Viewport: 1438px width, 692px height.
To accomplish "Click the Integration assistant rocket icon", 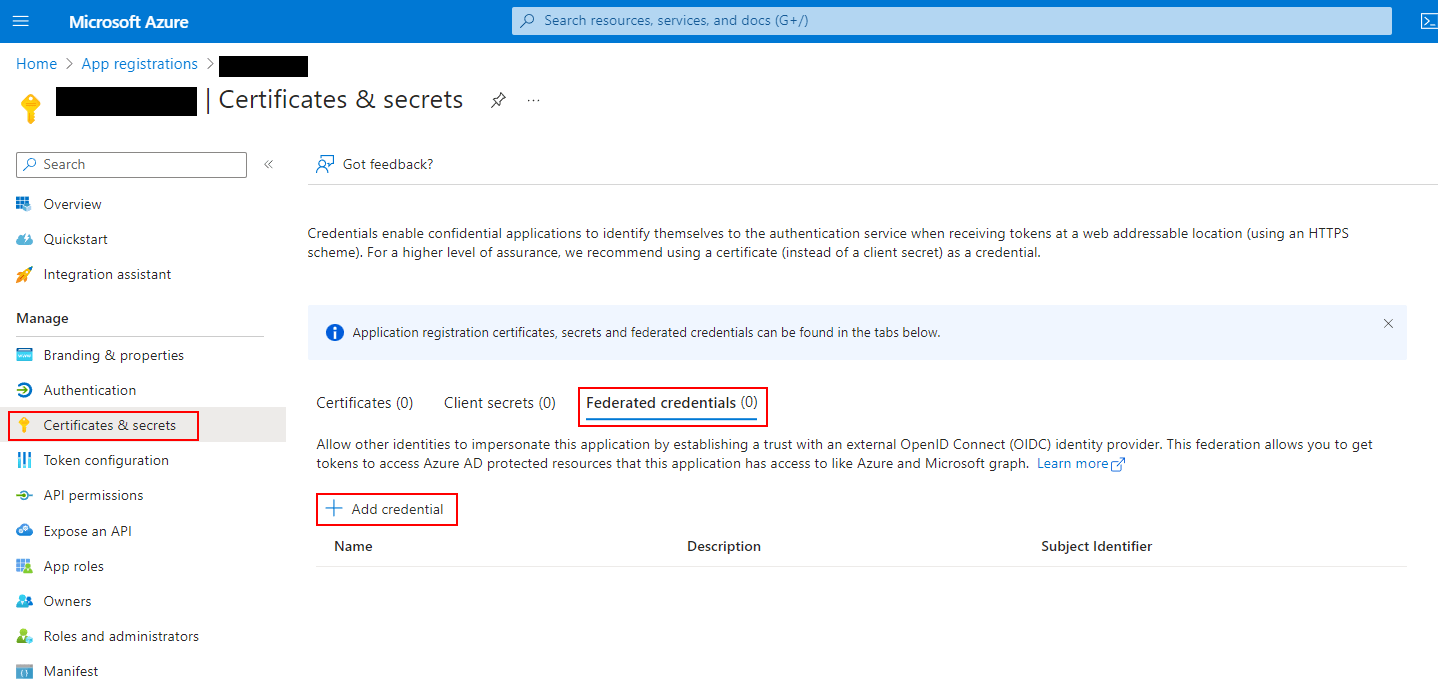I will pos(24,274).
